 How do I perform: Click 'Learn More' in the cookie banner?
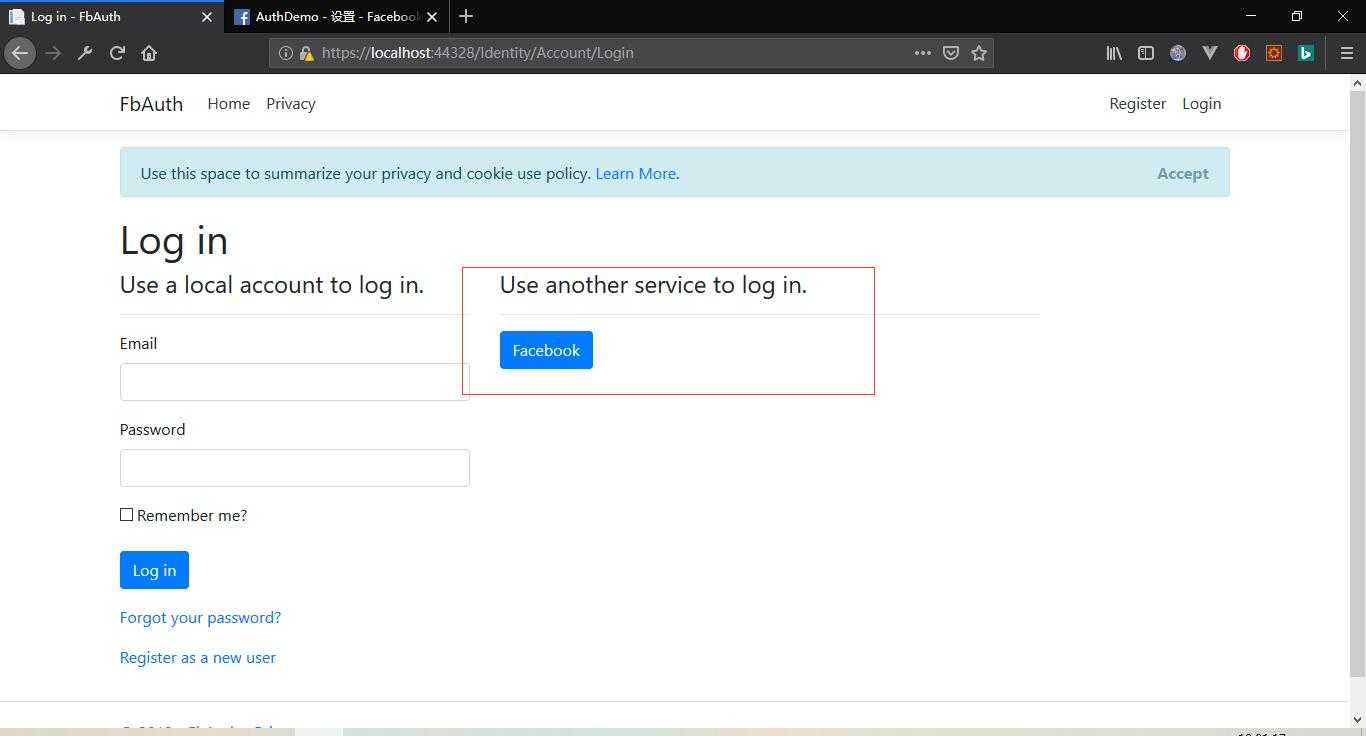[x=636, y=173]
